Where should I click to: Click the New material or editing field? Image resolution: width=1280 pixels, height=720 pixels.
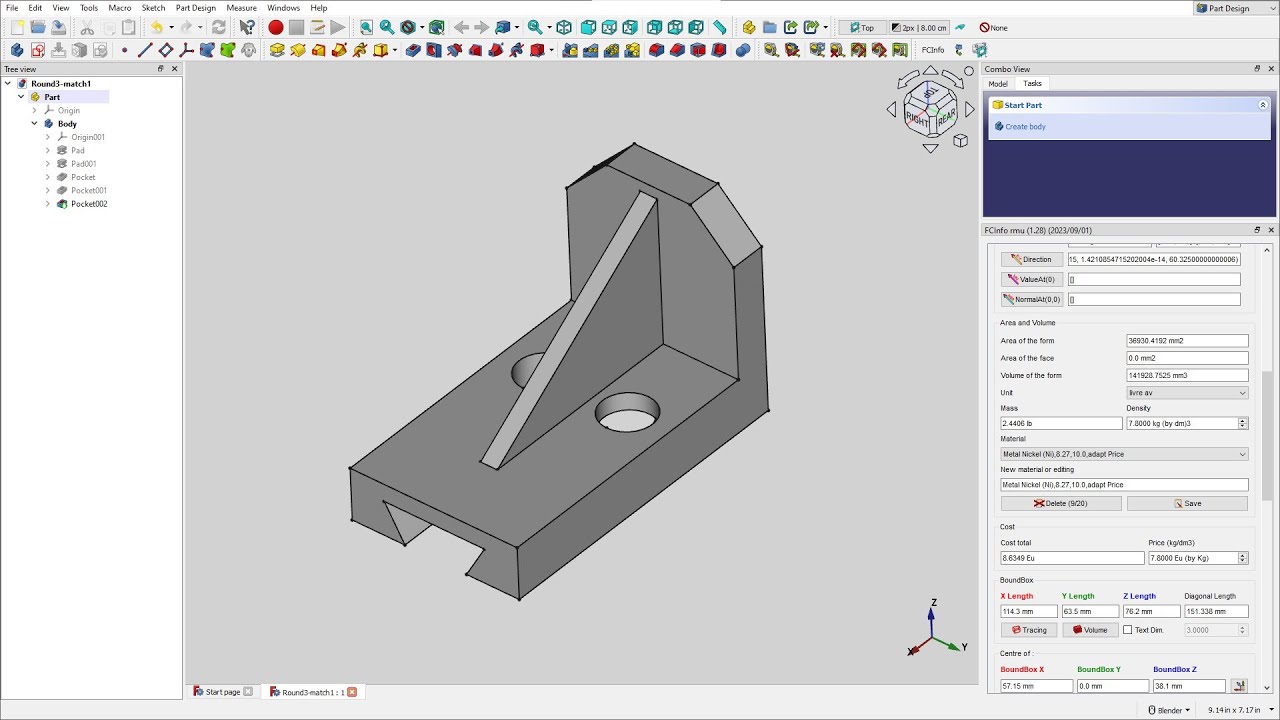click(1124, 485)
